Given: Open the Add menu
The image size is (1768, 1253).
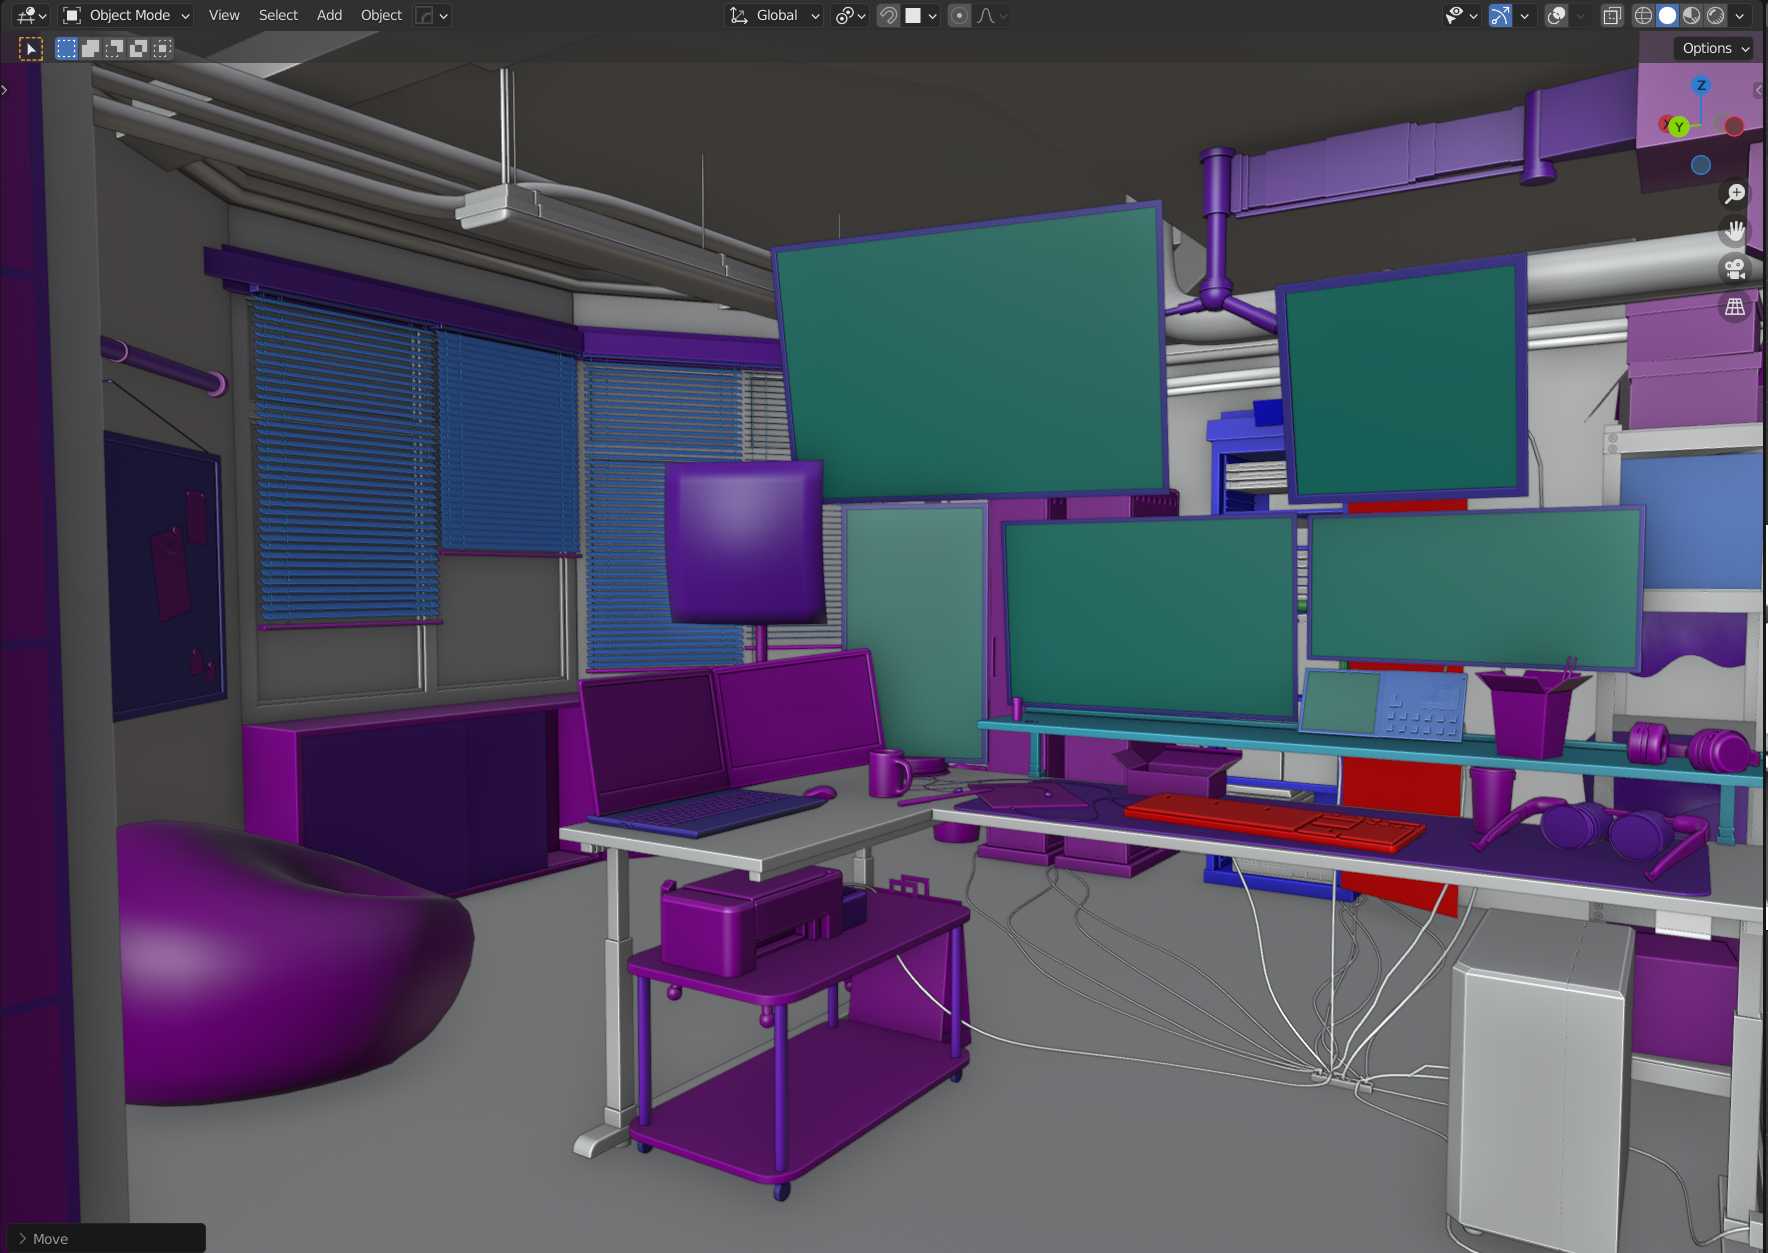Looking at the screenshot, I should point(329,15).
